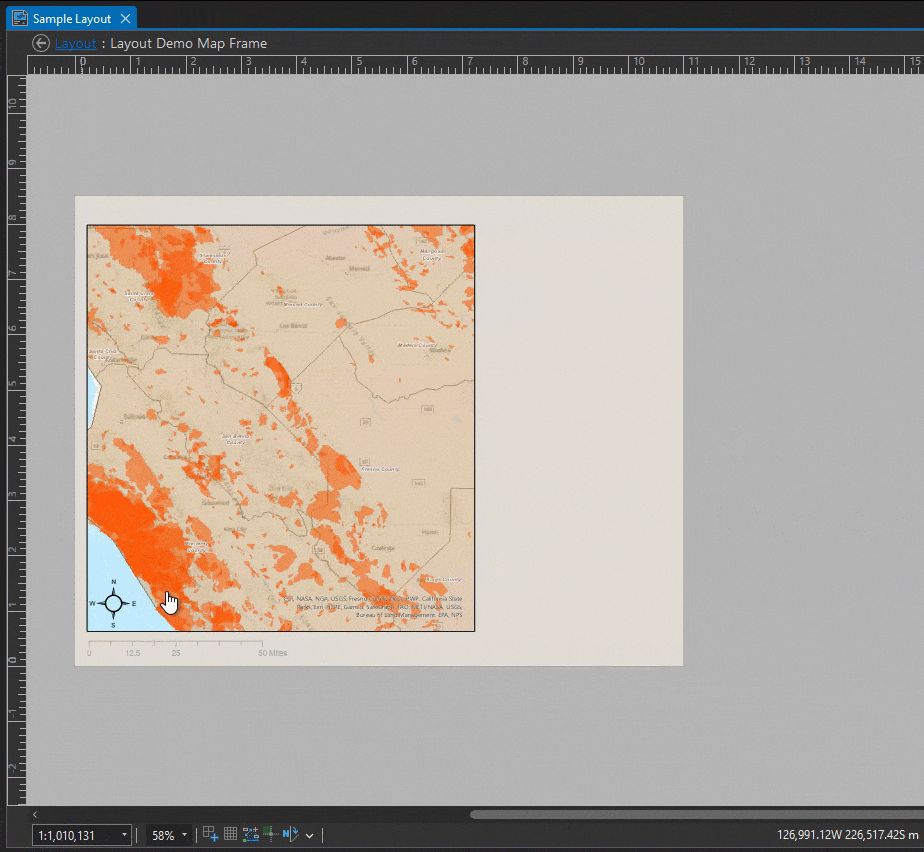Click the Layout Demo Map Frame breadcrumb label

(x=188, y=43)
